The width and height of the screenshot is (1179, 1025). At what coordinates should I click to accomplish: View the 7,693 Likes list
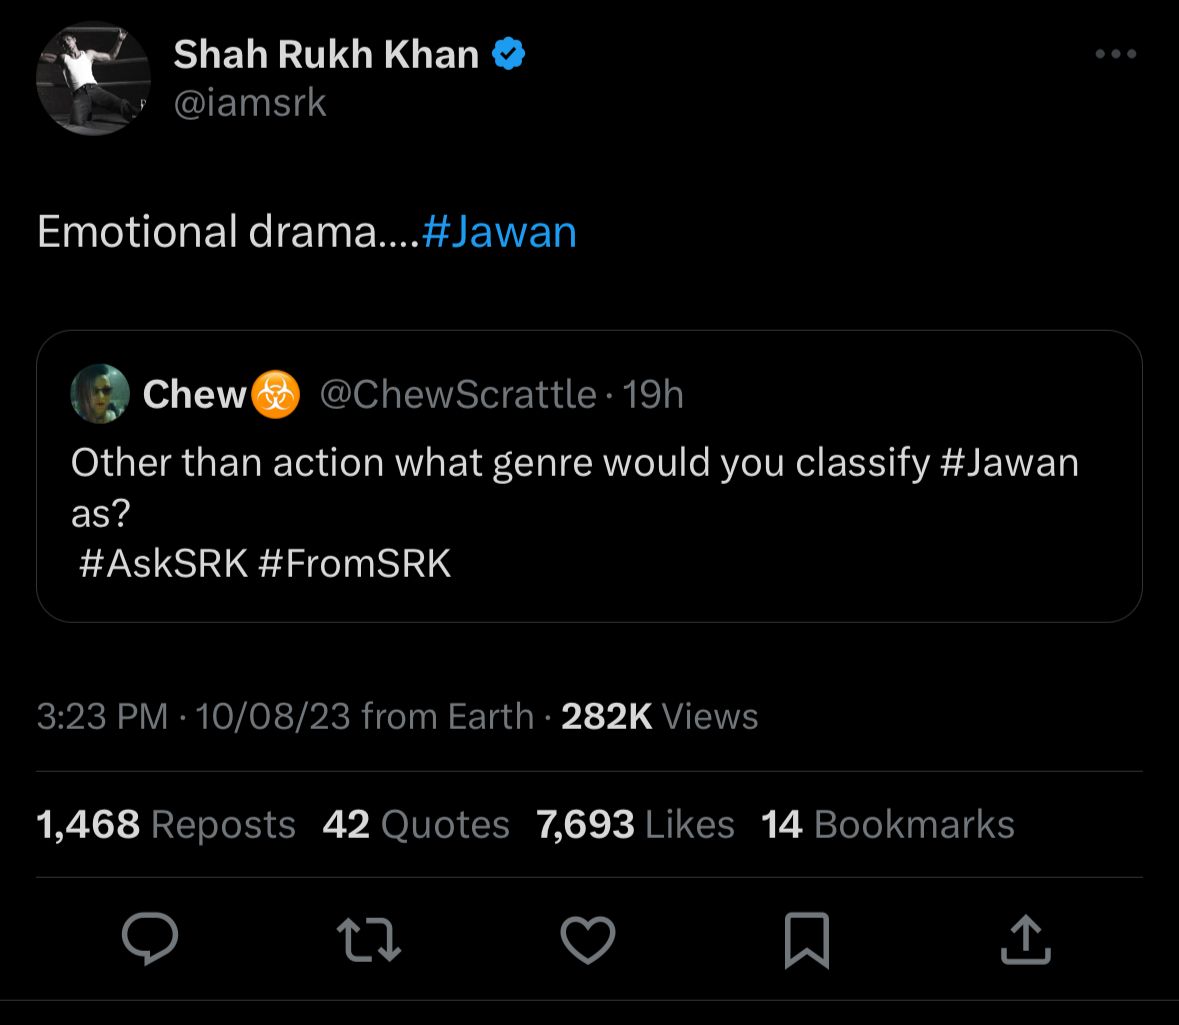635,824
